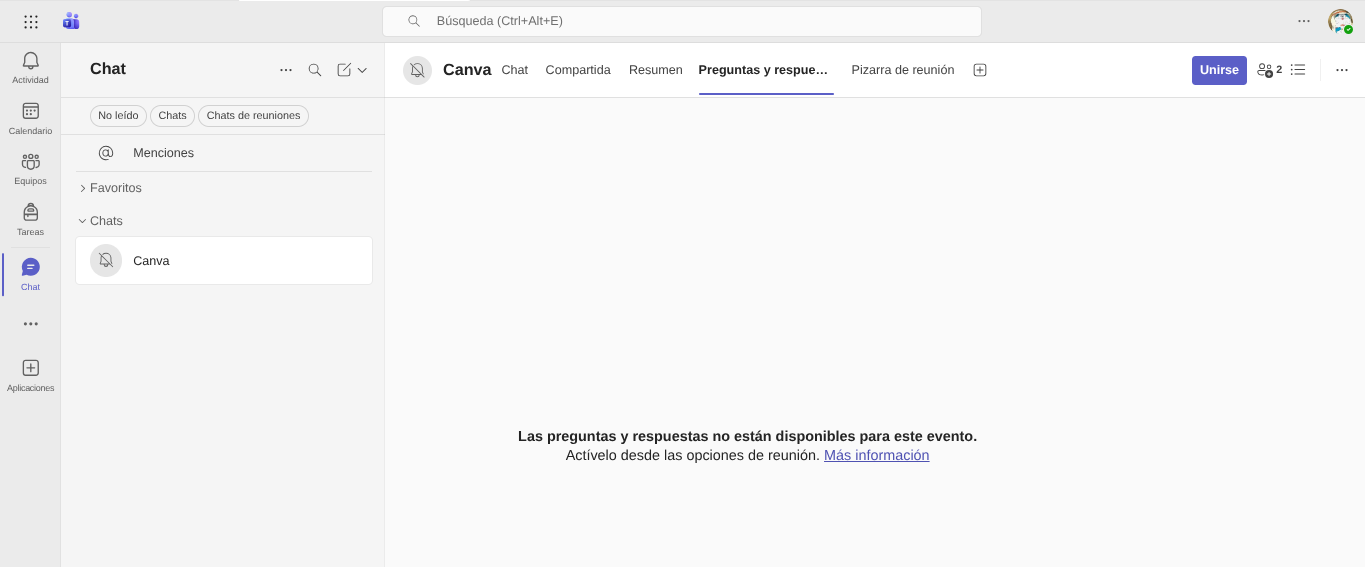This screenshot has width=1365, height=567.
Task: Open Aplicaciones in the left sidebar
Action: [30, 375]
